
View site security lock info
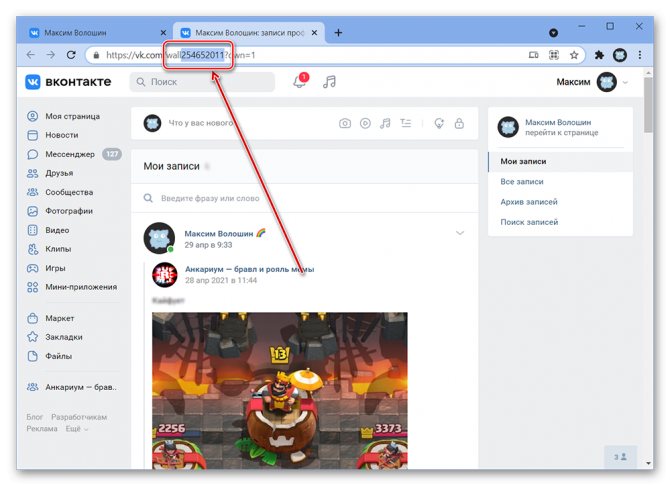(96, 55)
